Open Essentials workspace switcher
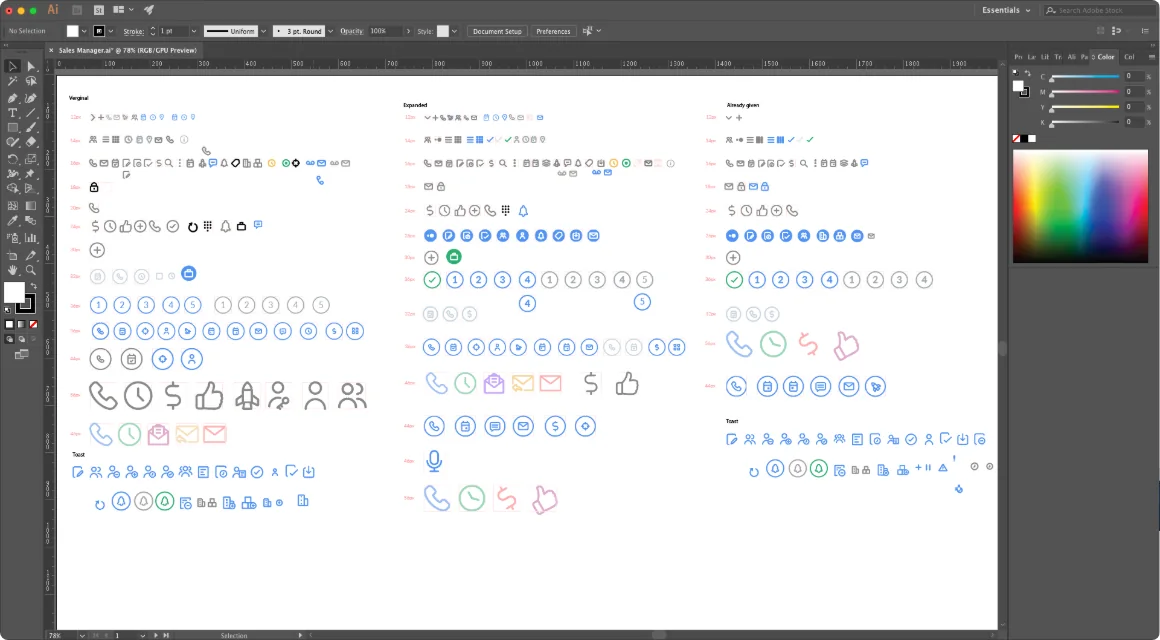Viewport: 1160px width, 640px height. (x=1005, y=10)
